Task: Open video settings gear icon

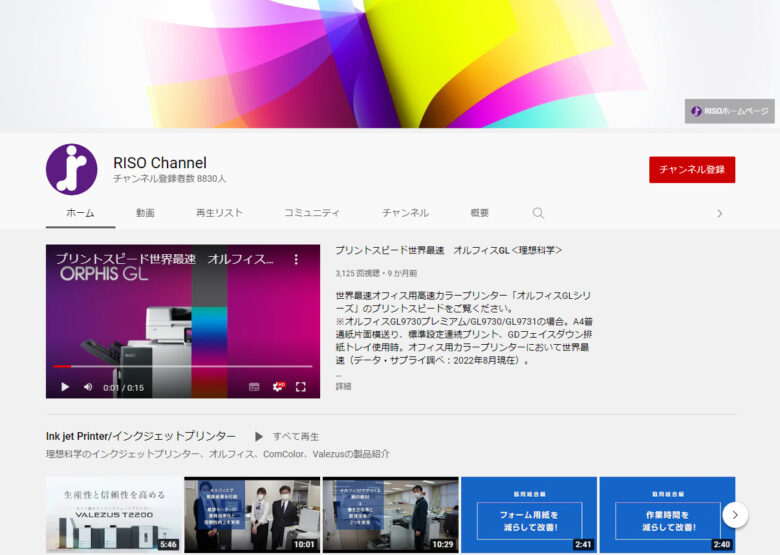Action: [278, 387]
